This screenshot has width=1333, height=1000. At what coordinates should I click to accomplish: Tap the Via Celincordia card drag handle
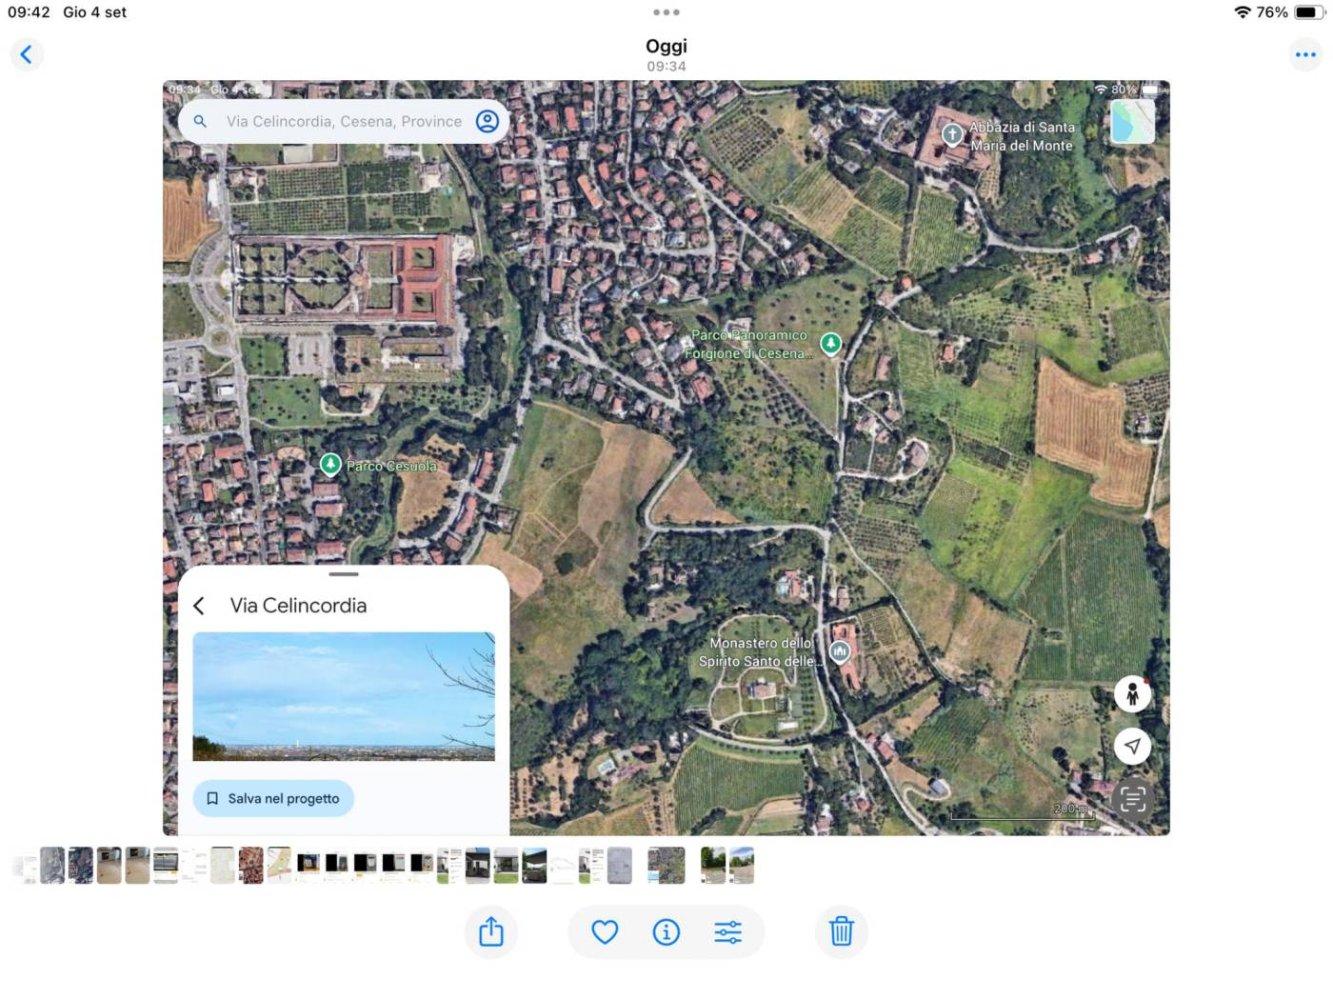coord(344,576)
